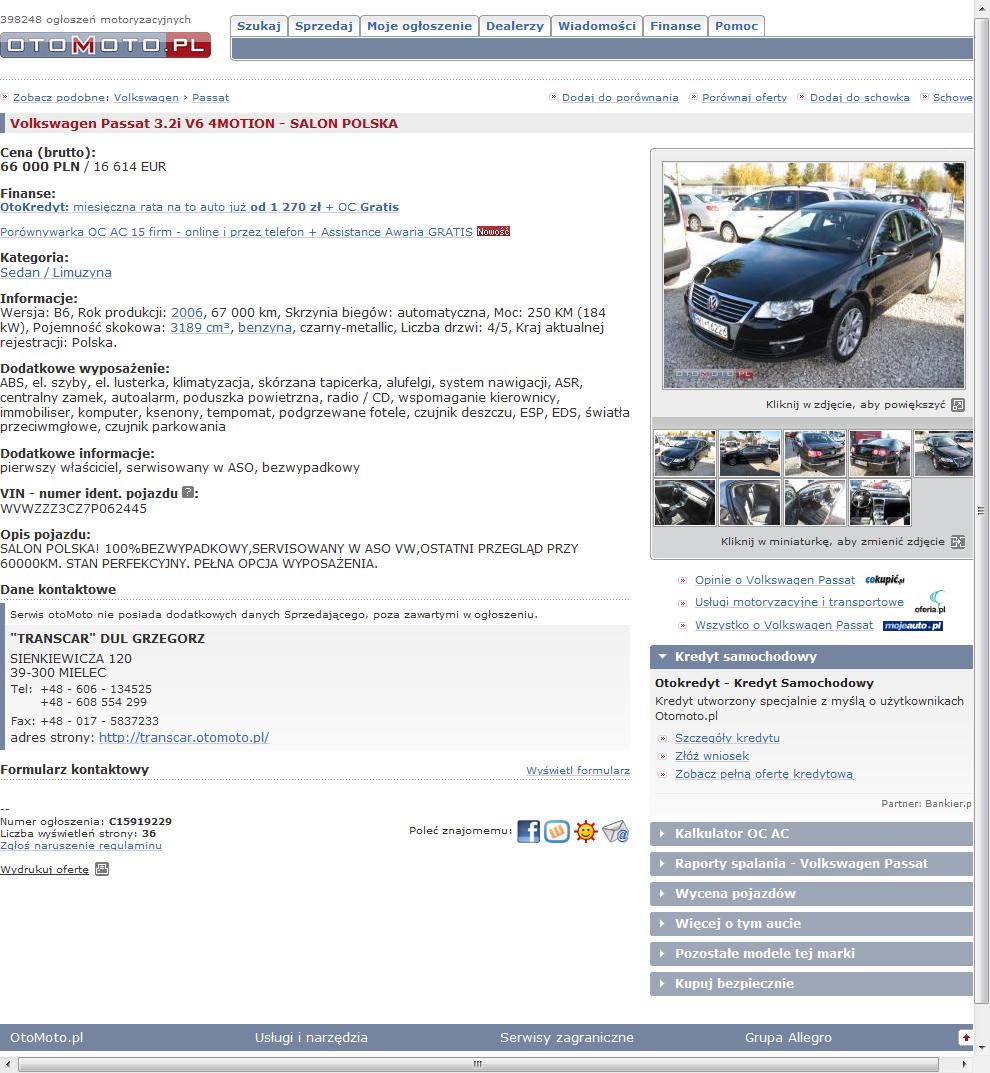Screen dimensions: 990x1073
Task: Expand the Więcej o tym aucie section
Action: 811,924
